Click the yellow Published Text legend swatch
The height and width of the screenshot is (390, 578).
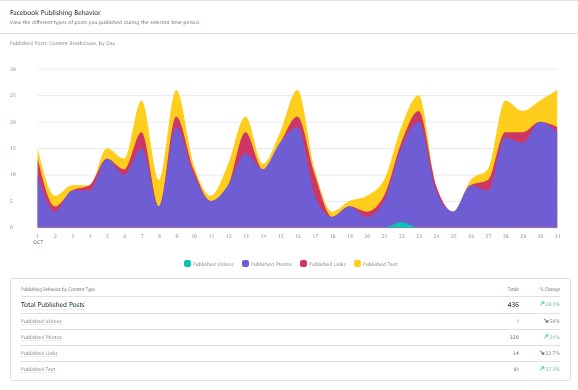357,264
